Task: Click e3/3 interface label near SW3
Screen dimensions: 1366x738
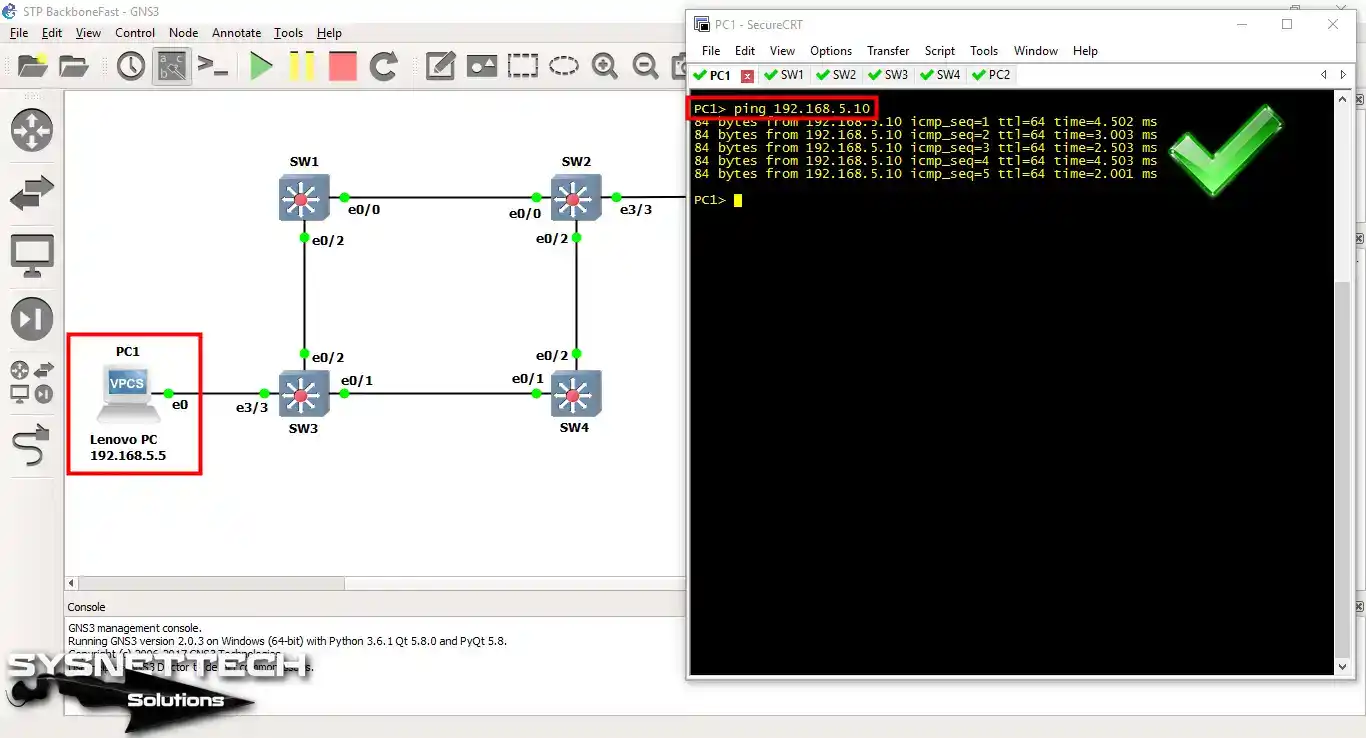Action: coord(252,407)
